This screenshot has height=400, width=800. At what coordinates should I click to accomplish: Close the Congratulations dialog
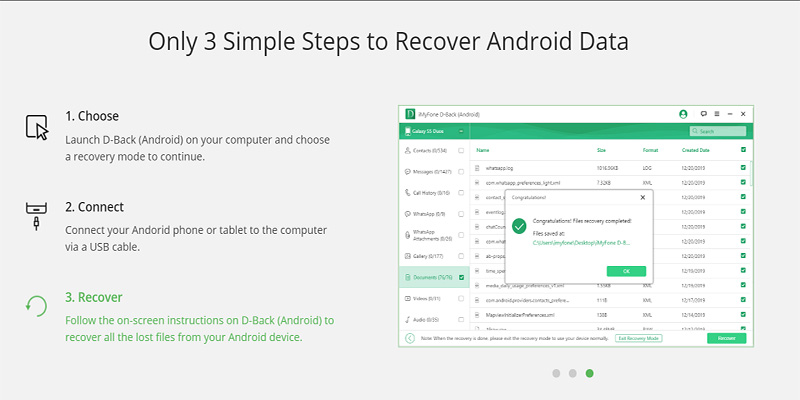point(643,198)
